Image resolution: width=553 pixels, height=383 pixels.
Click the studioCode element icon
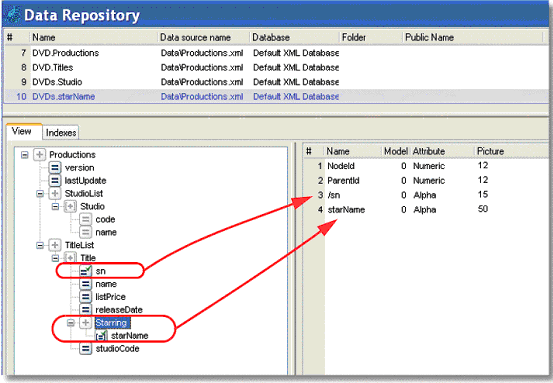point(85,349)
